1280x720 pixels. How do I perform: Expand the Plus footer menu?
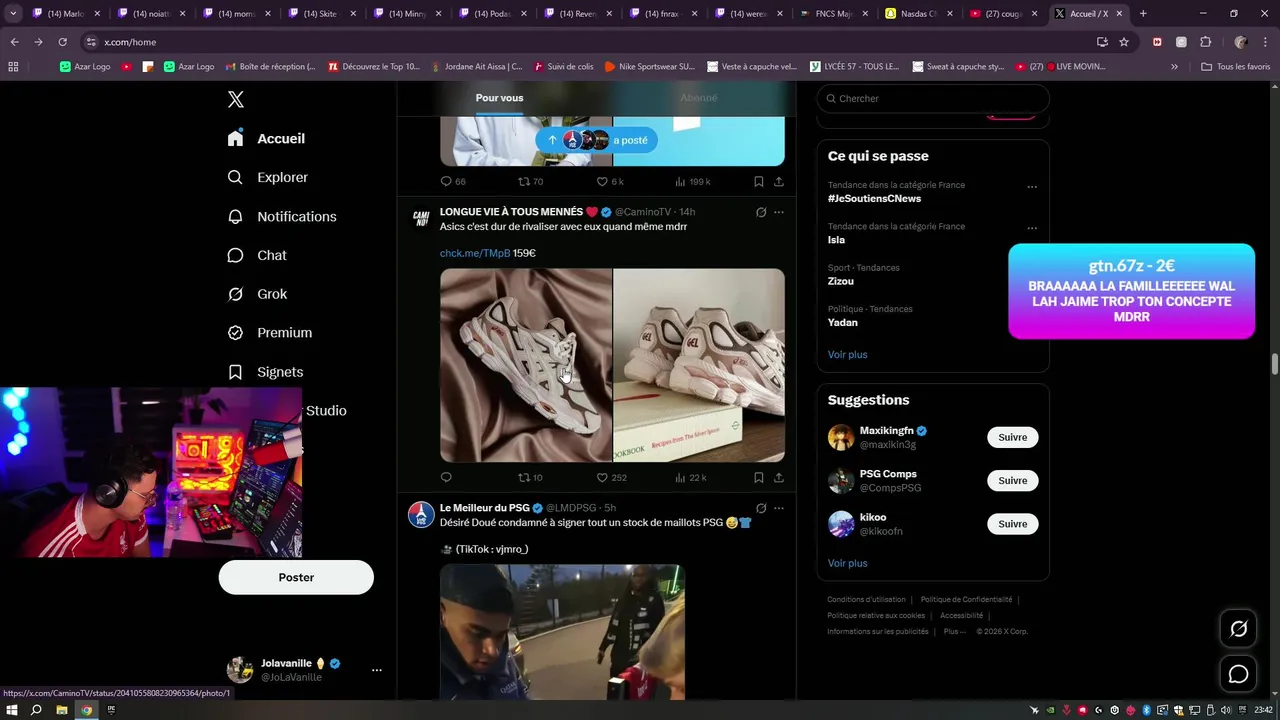[x=954, y=631]
